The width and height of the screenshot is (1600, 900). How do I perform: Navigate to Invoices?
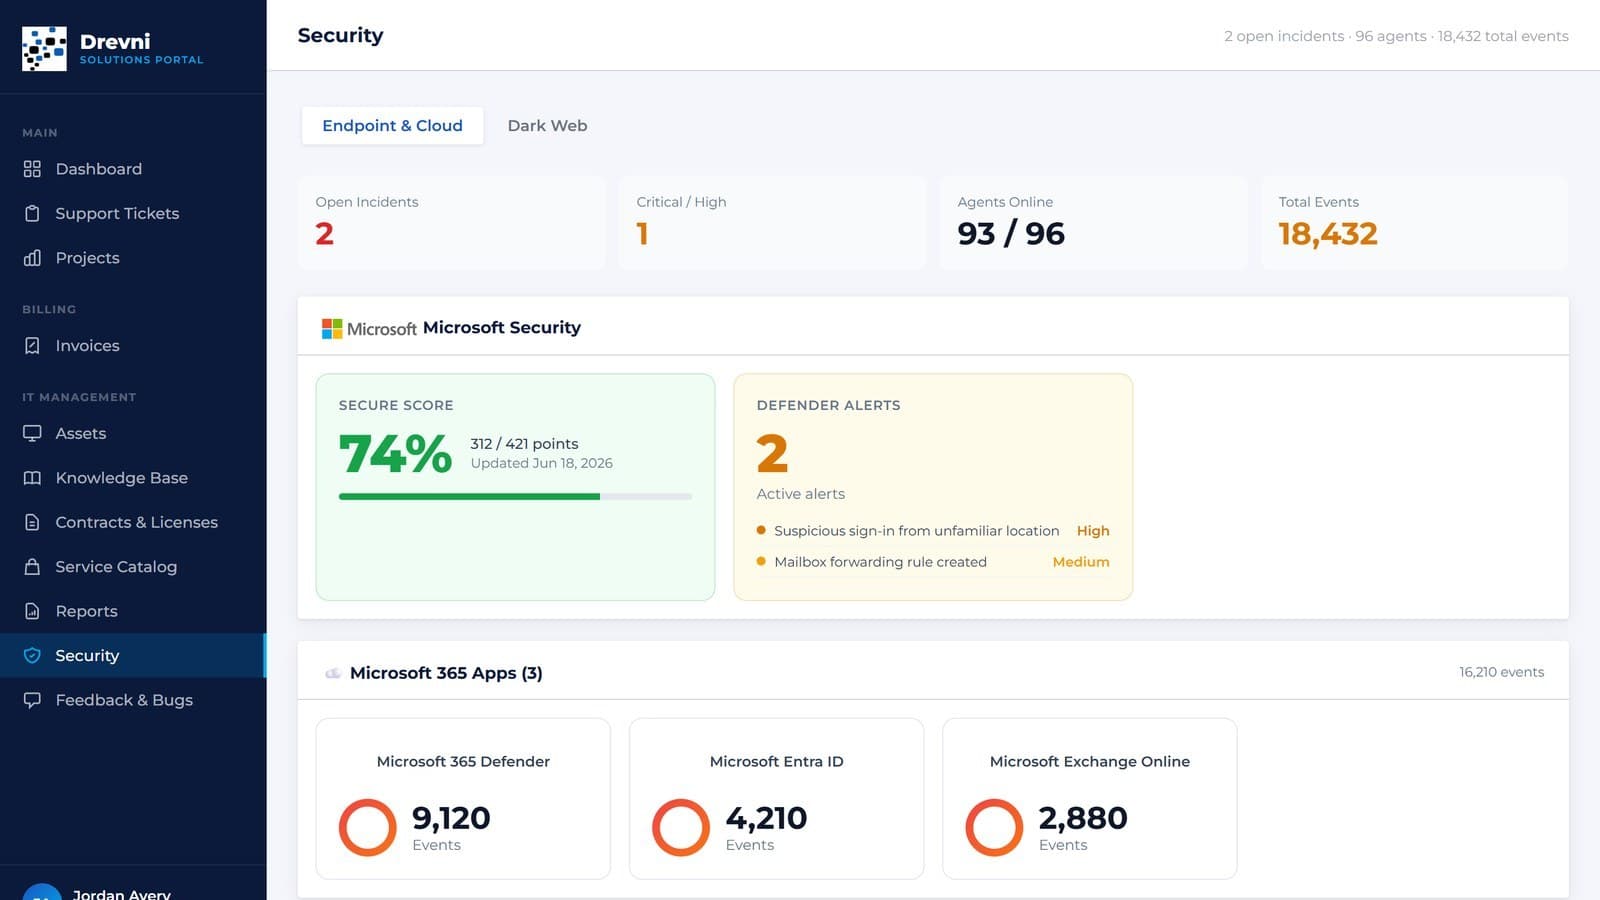click(133, 346)
